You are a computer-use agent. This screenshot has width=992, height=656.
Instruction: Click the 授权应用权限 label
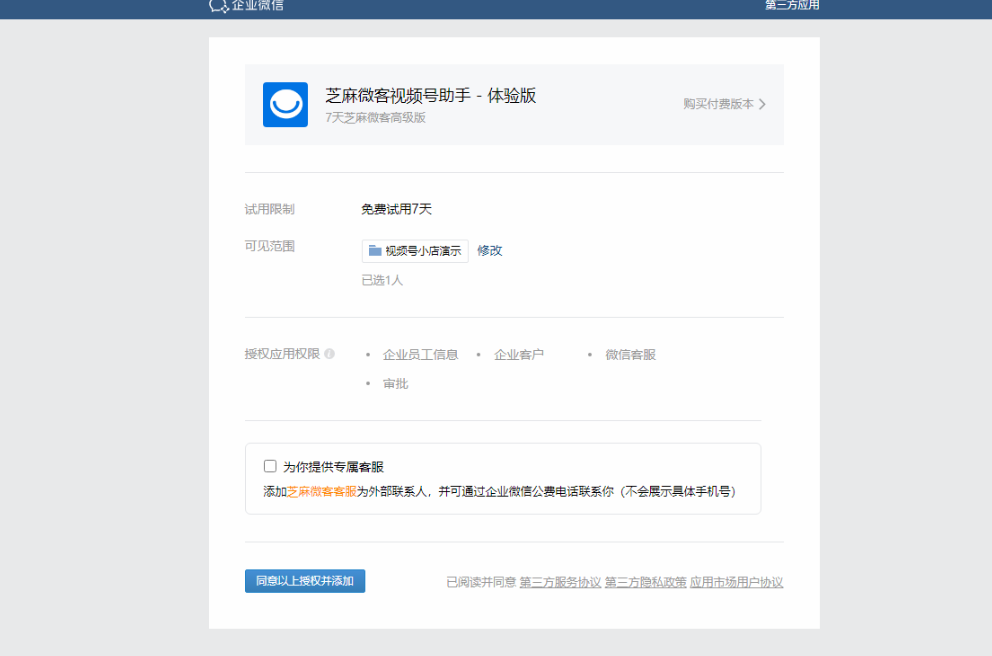pyautogui.click(x=282, y=354)
